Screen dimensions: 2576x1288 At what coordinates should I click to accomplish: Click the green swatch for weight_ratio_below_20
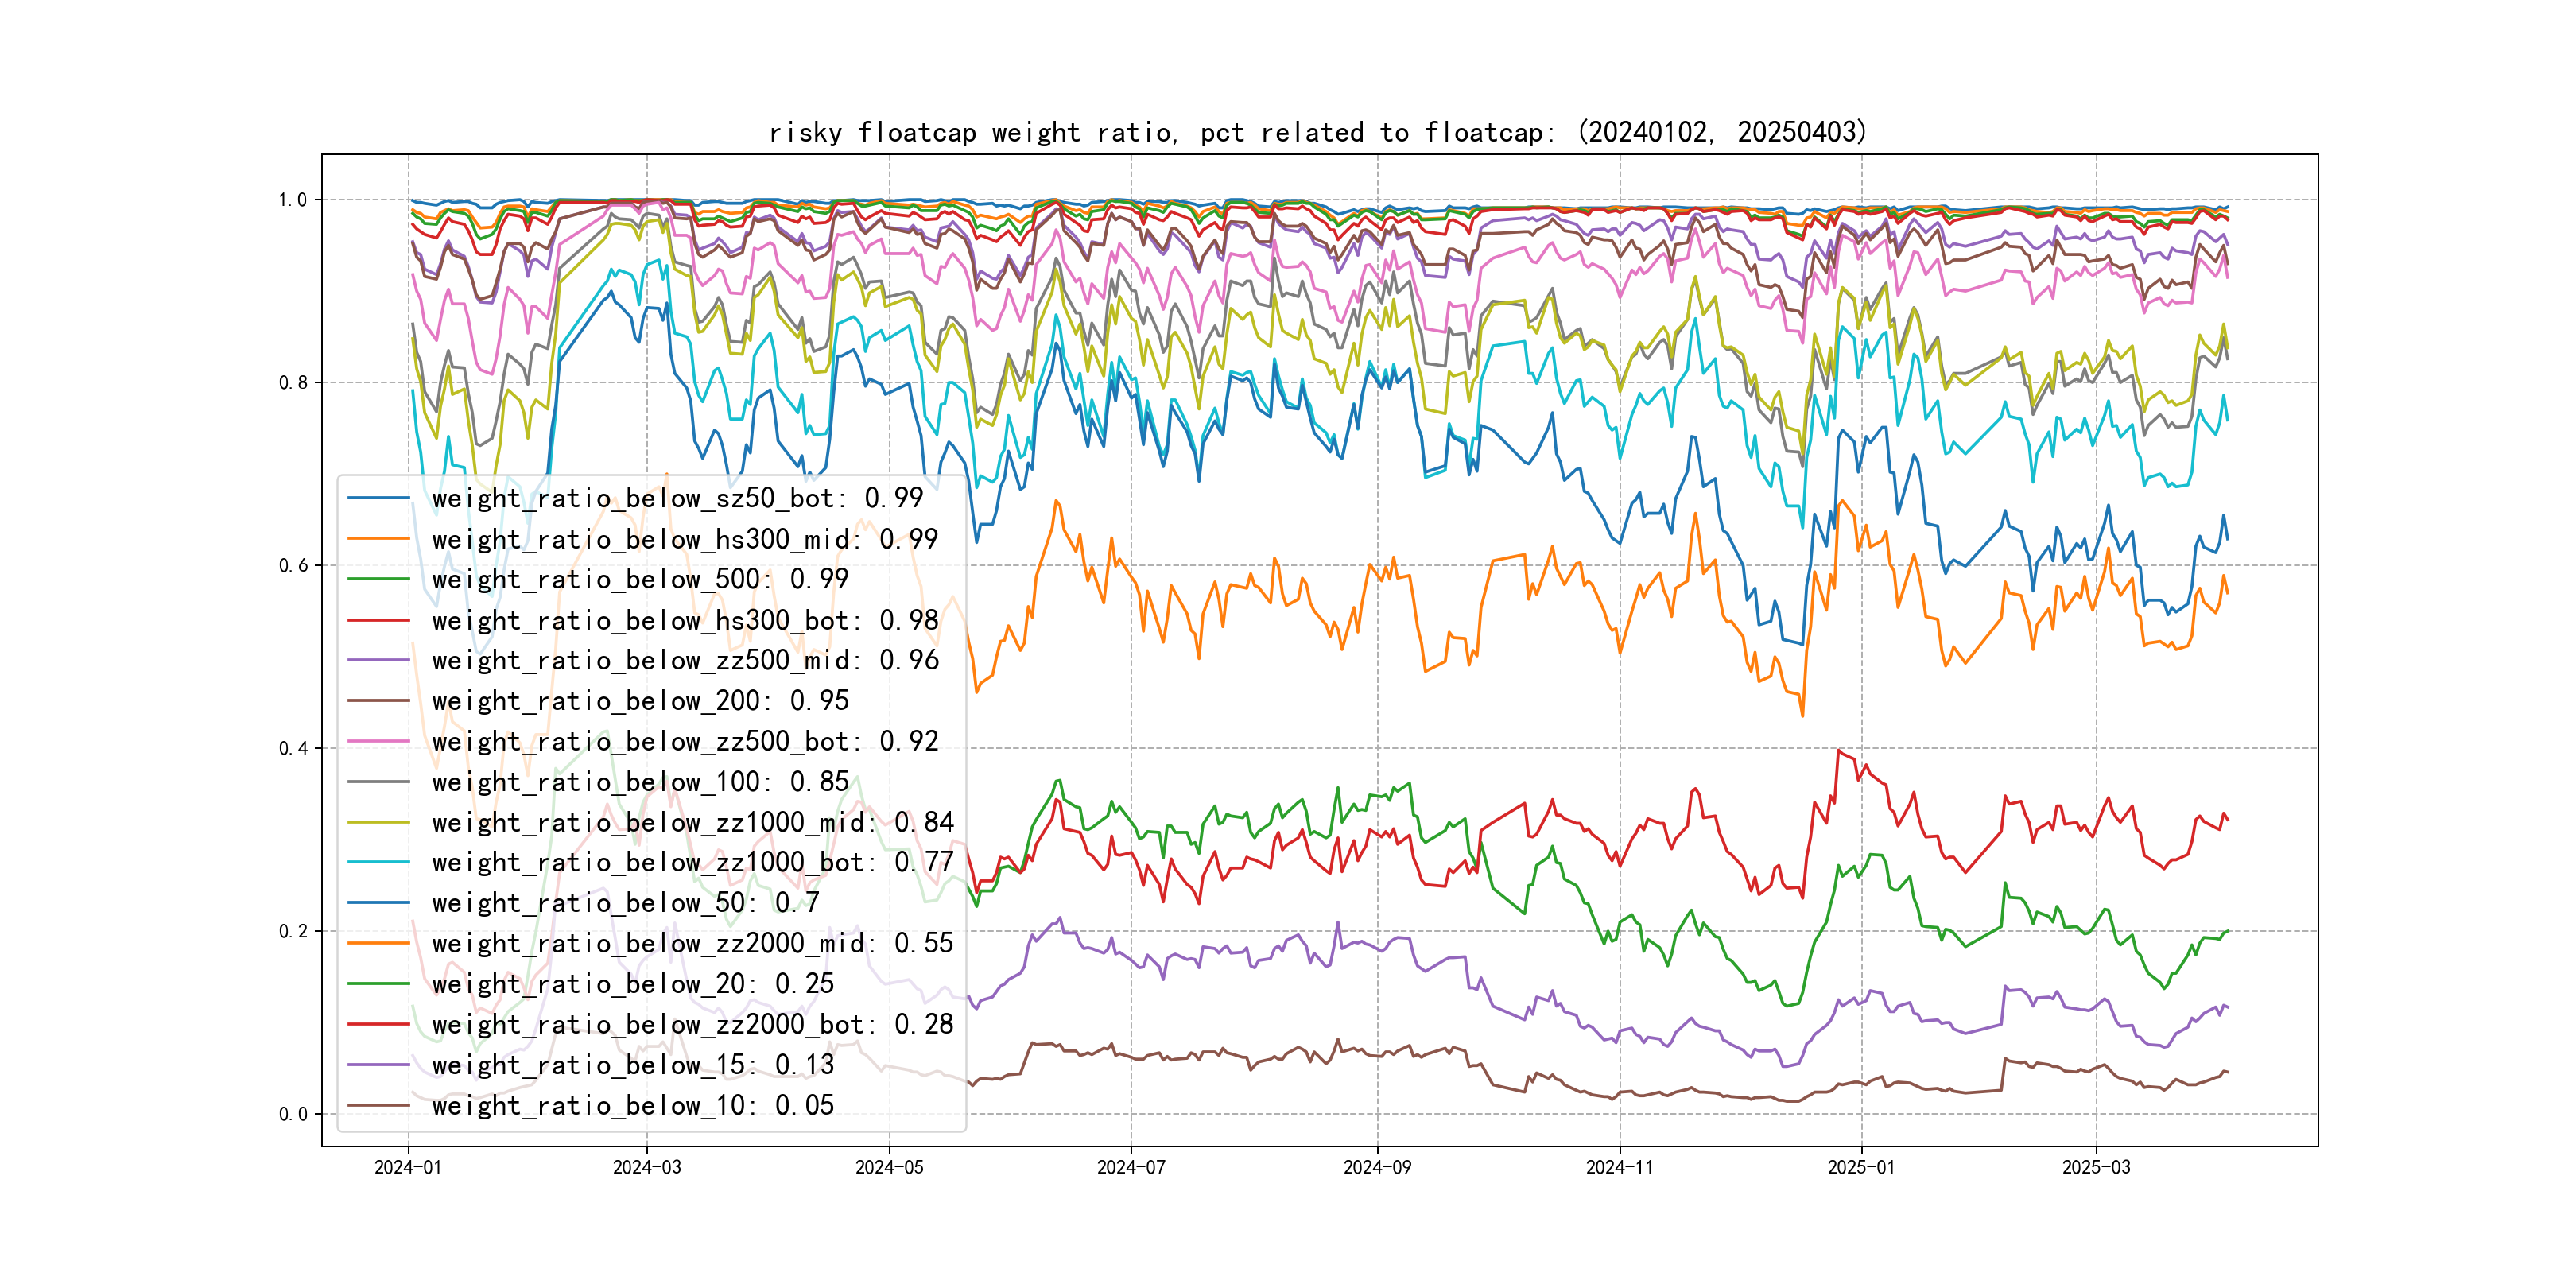point(379,984)
